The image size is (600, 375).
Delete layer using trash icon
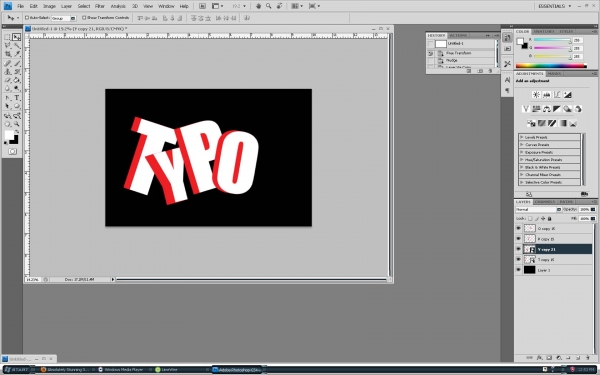pos(587,358)
